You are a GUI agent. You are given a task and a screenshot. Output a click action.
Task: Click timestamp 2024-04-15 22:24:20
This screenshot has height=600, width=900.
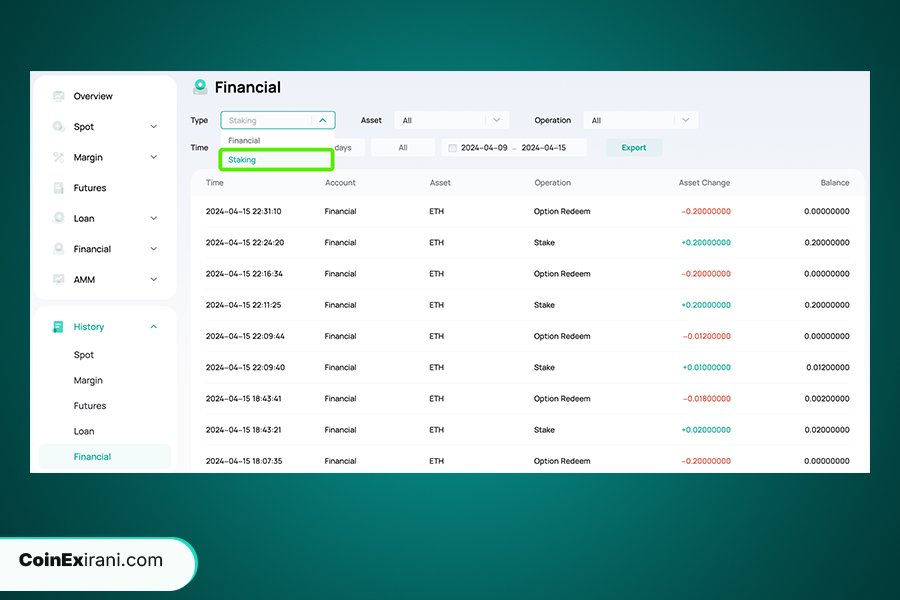click(x=245, y=242)
